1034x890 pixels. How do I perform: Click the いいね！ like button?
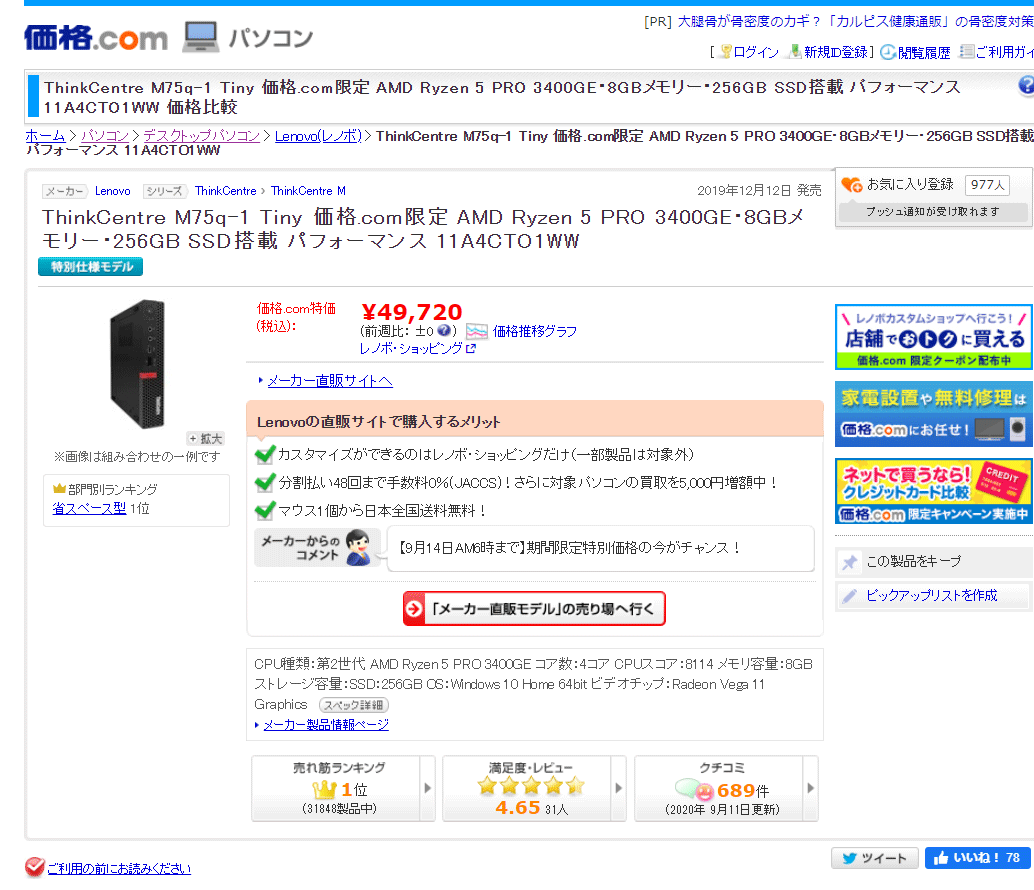(978, 858)
